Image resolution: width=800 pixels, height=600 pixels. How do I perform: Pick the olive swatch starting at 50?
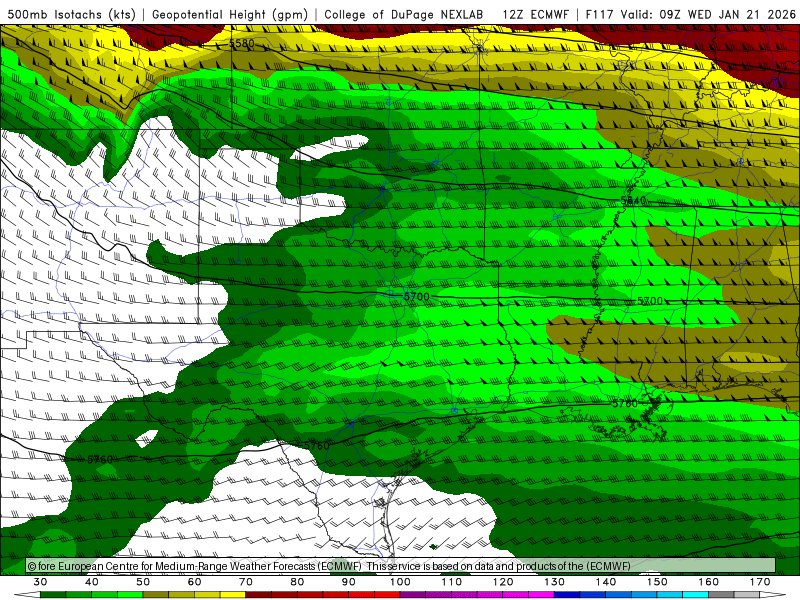(156, 595)
